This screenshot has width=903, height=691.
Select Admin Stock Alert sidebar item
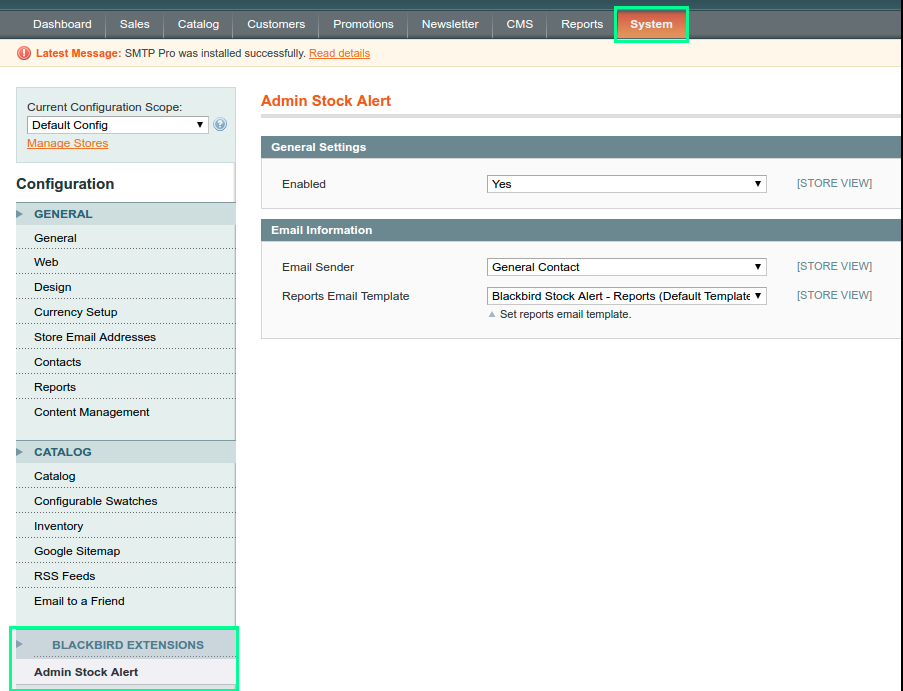(x=126, y=672)
